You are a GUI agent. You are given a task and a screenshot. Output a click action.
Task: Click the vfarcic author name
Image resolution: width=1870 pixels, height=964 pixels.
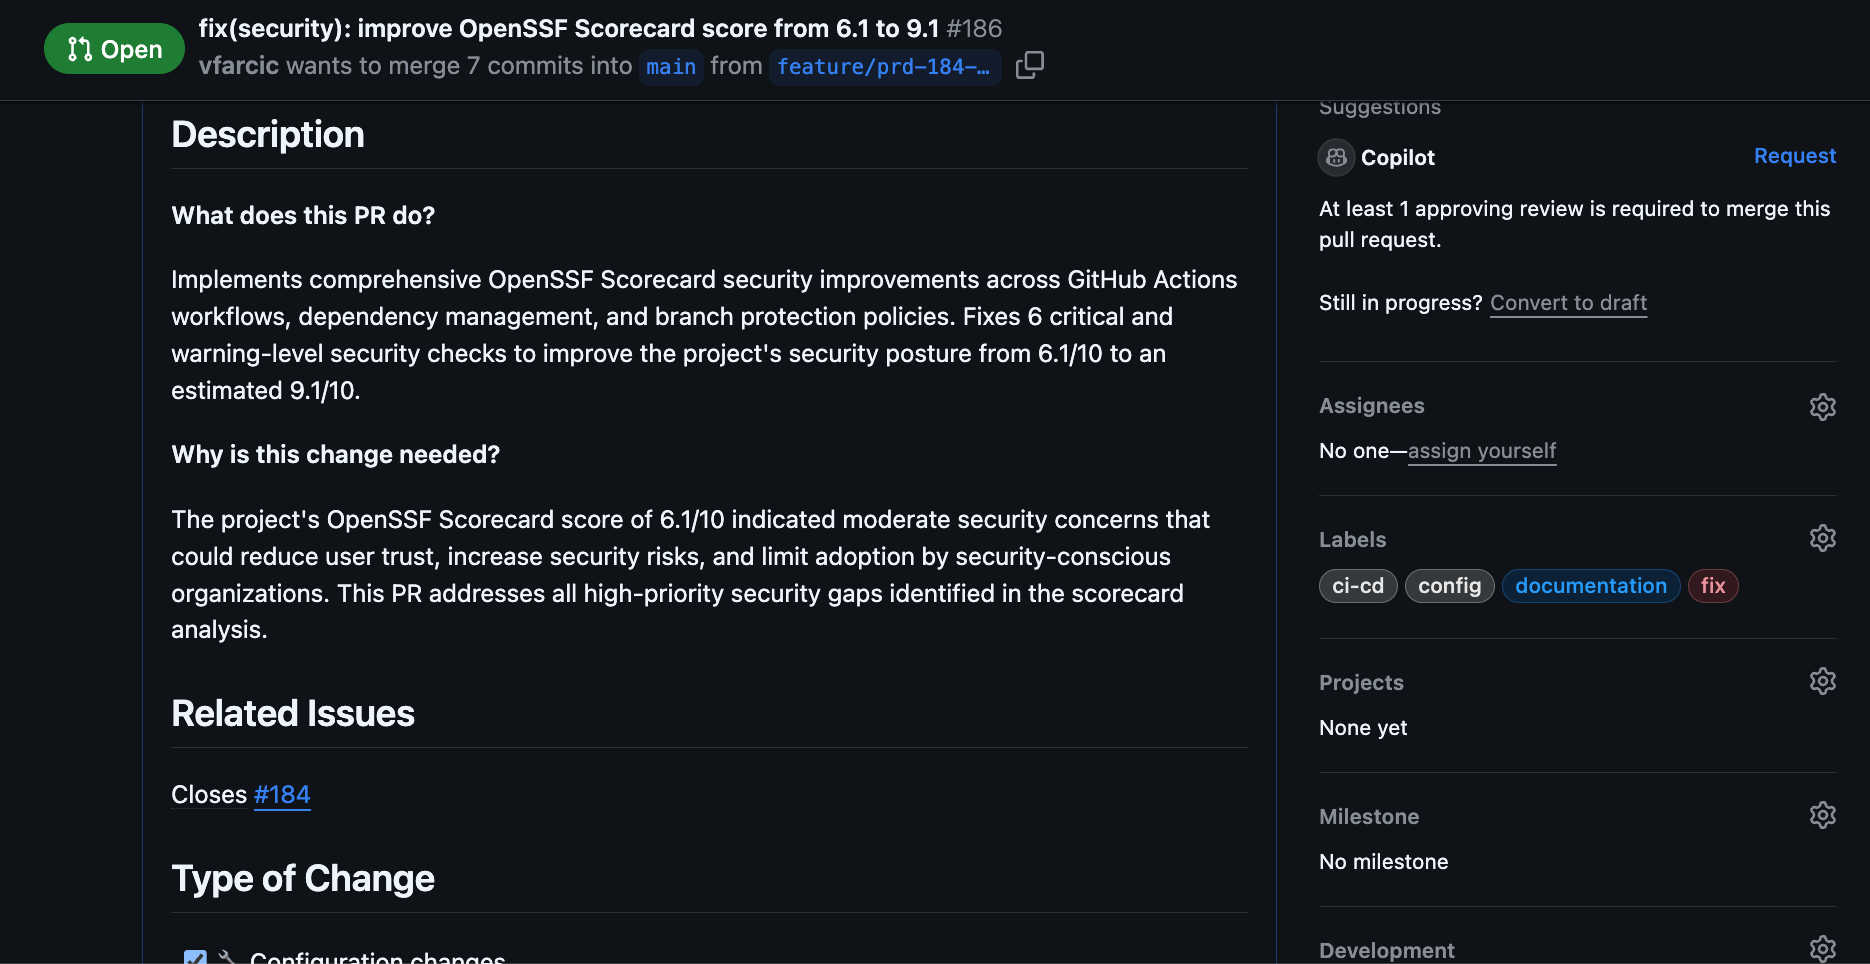tap(239, 66)
